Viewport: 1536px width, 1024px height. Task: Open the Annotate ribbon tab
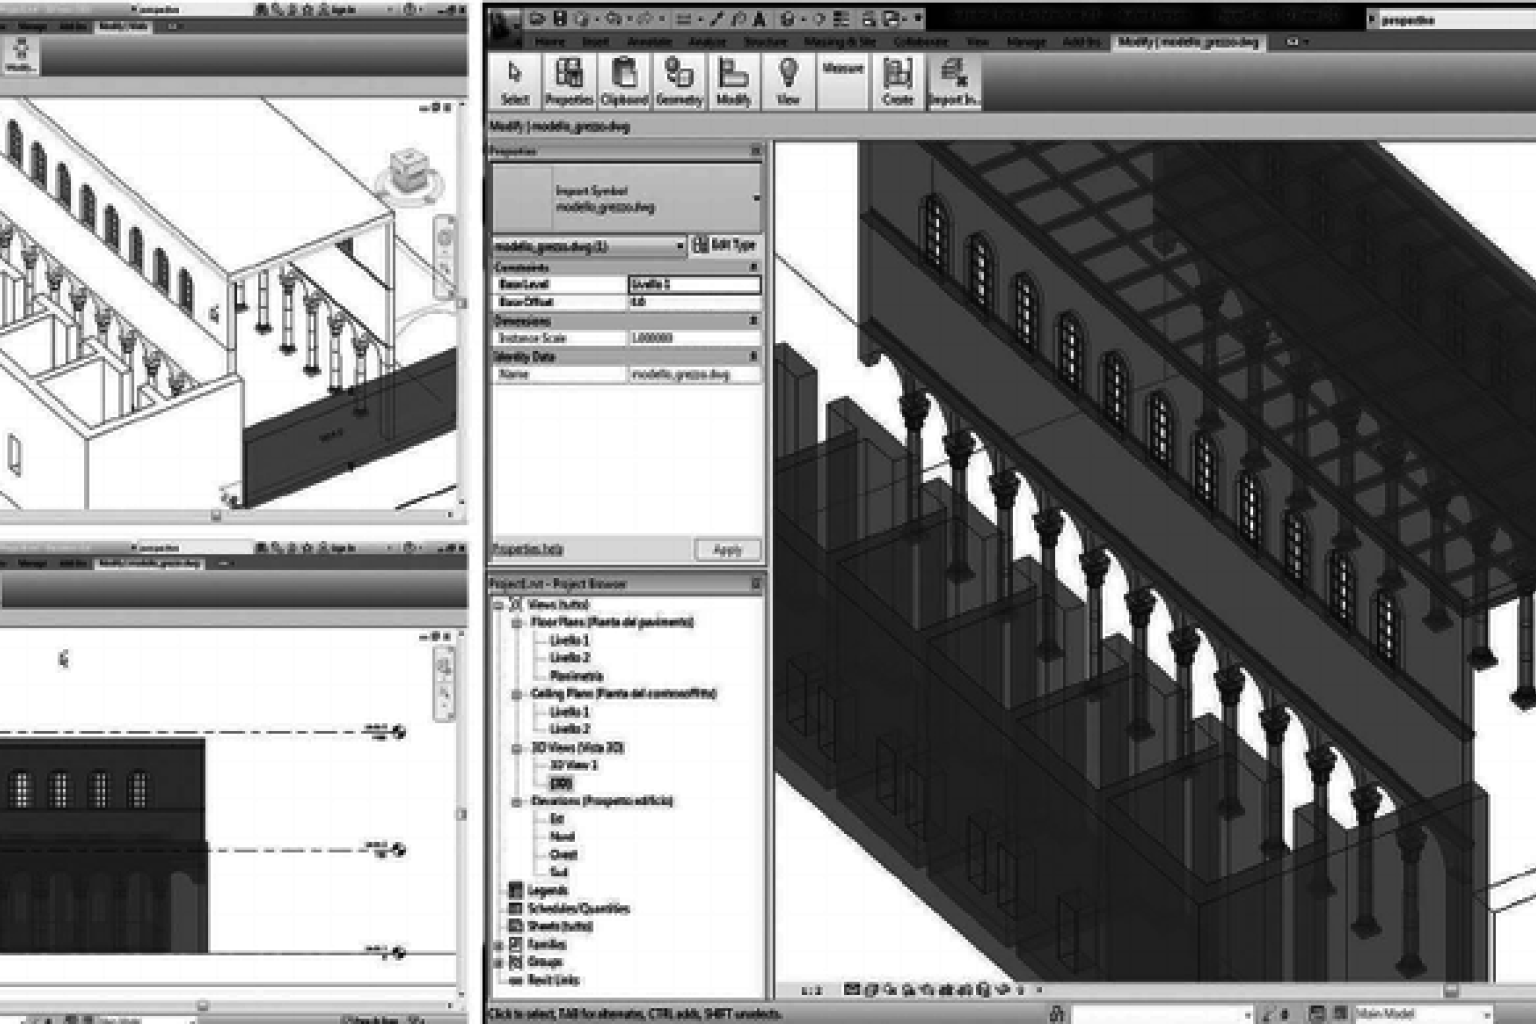(x=649, y=42)
